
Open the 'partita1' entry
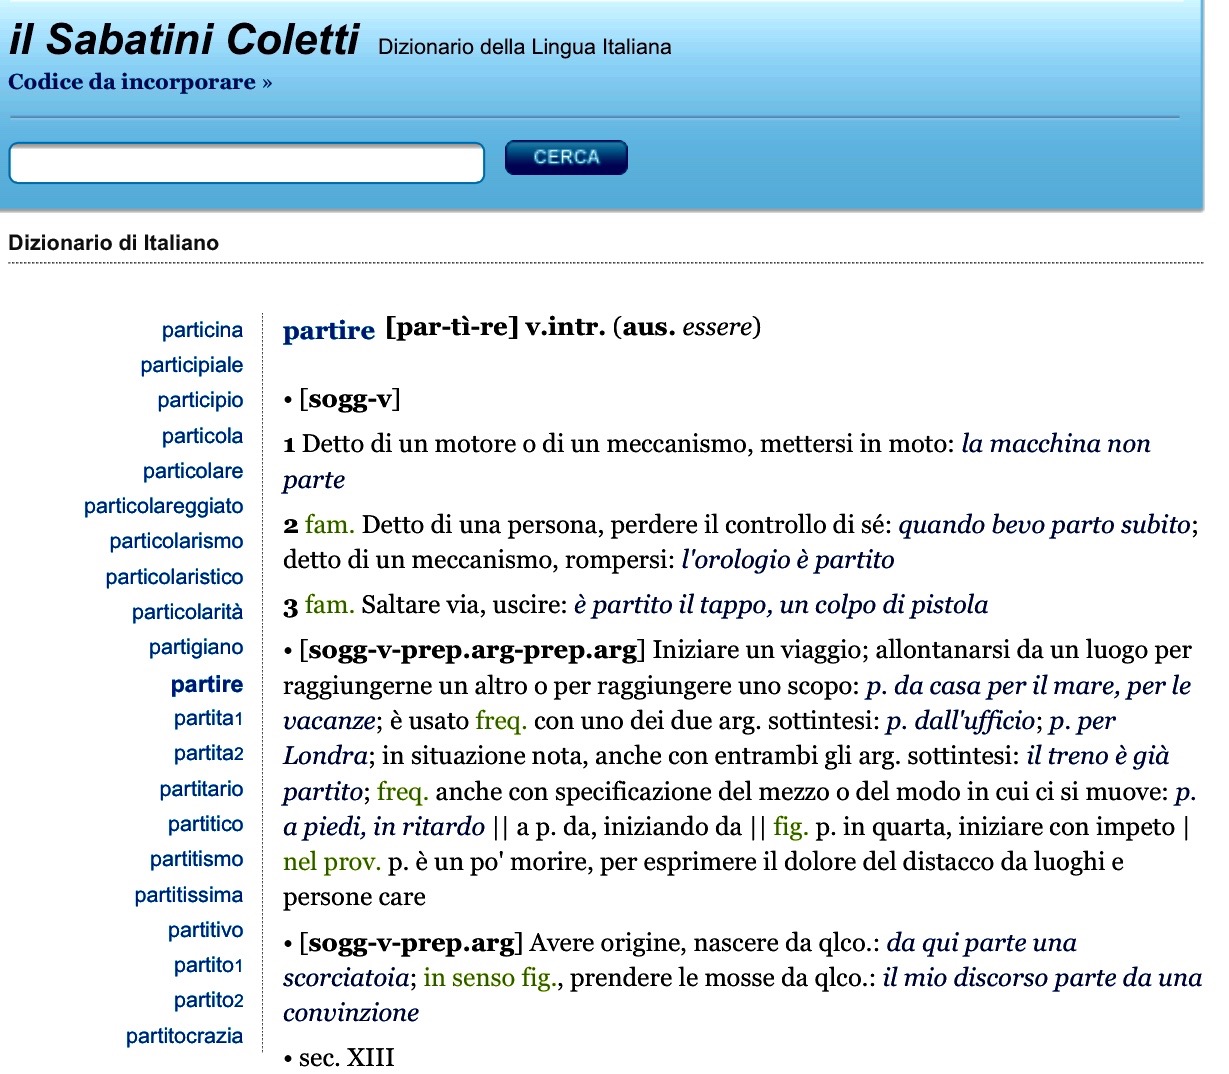tap(208, 718)
